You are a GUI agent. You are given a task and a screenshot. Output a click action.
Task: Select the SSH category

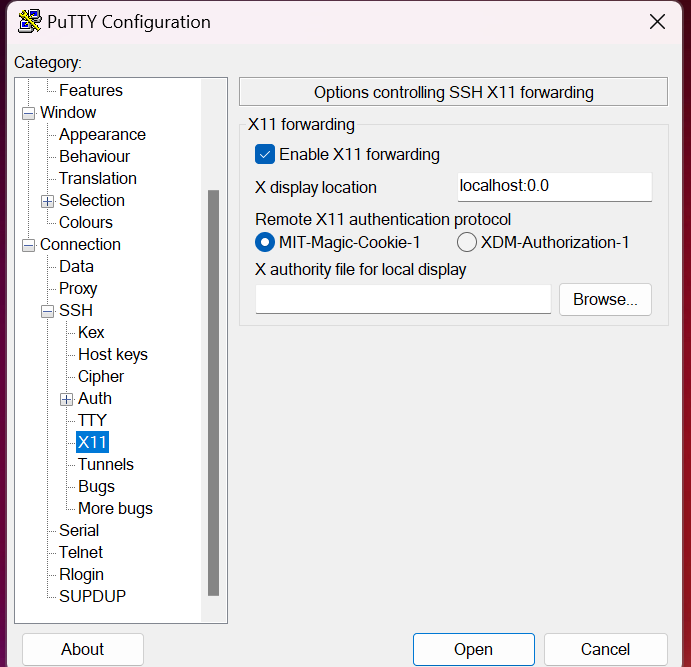point(76,311)
